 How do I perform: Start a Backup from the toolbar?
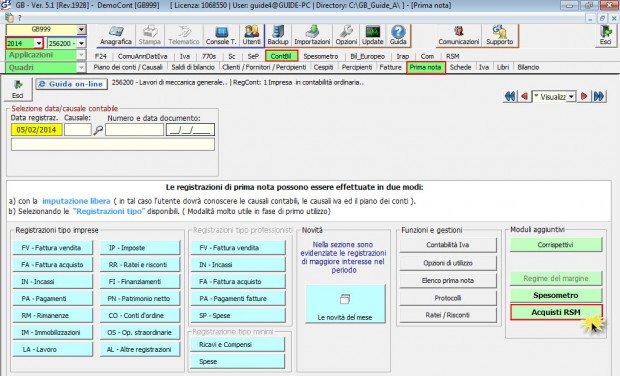coord(278,35)
